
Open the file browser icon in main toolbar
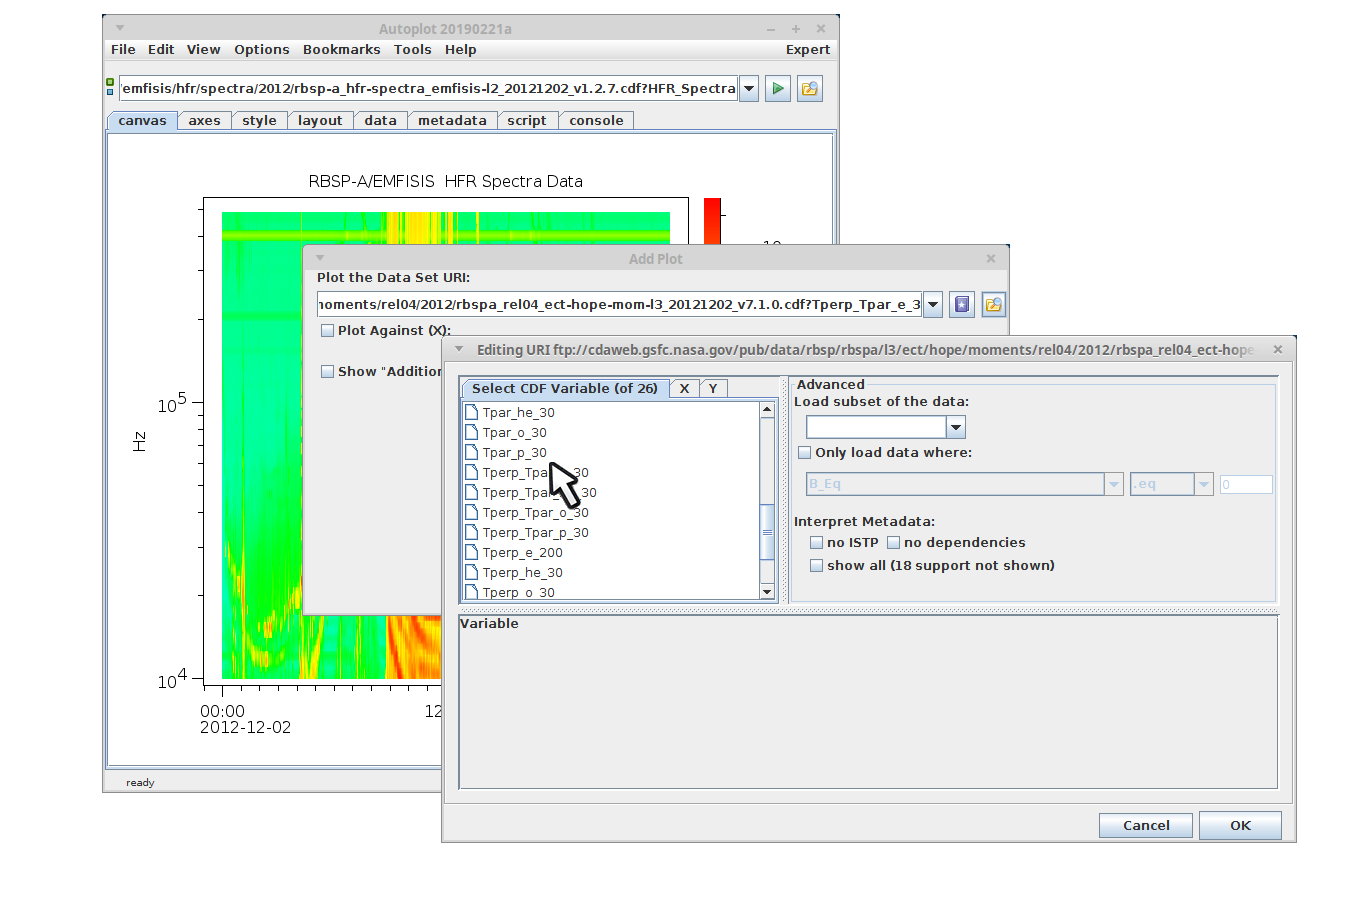(809, 89)
